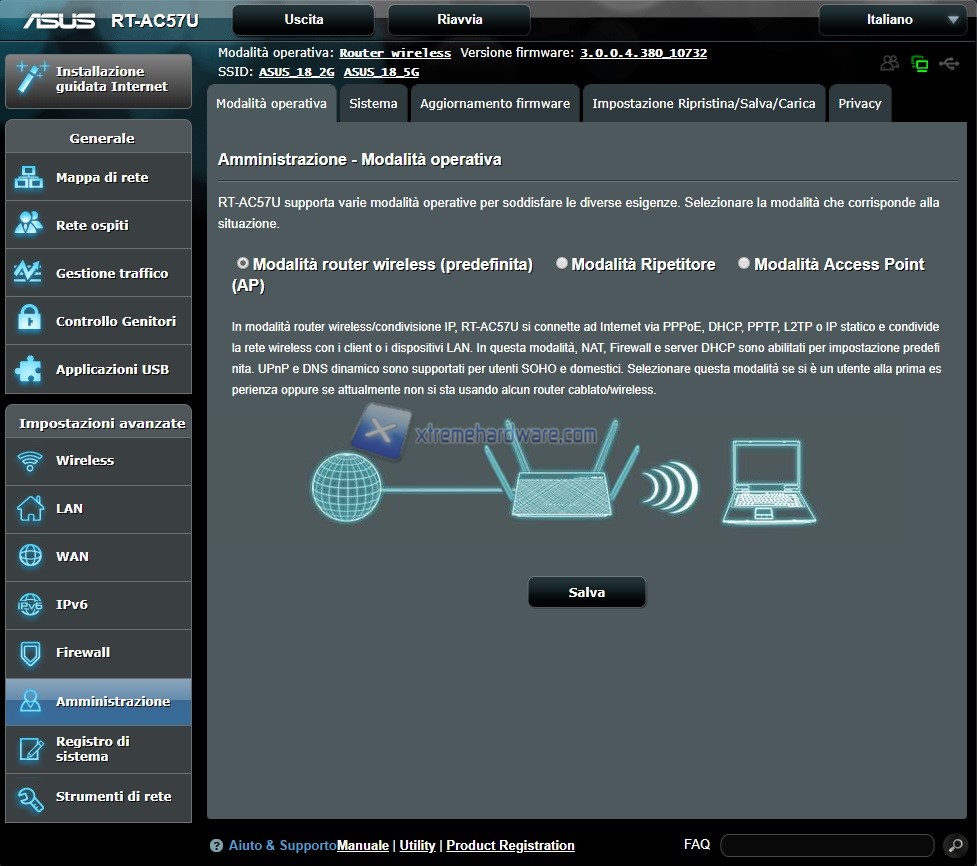The image size is (977, 866).
Task: Select Modalità router wireless radio button
Action: 242,264
